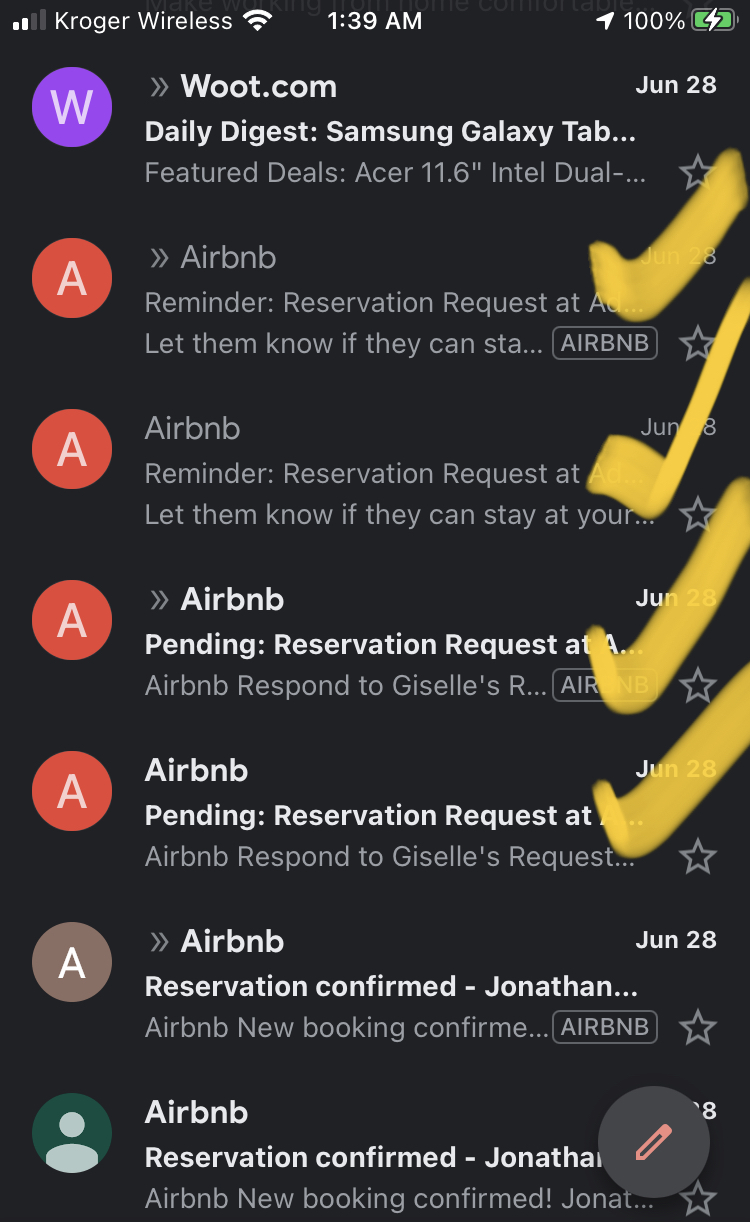Open "Daily Digest: Samsung Galaxy Tab" email

coord(390,132)
